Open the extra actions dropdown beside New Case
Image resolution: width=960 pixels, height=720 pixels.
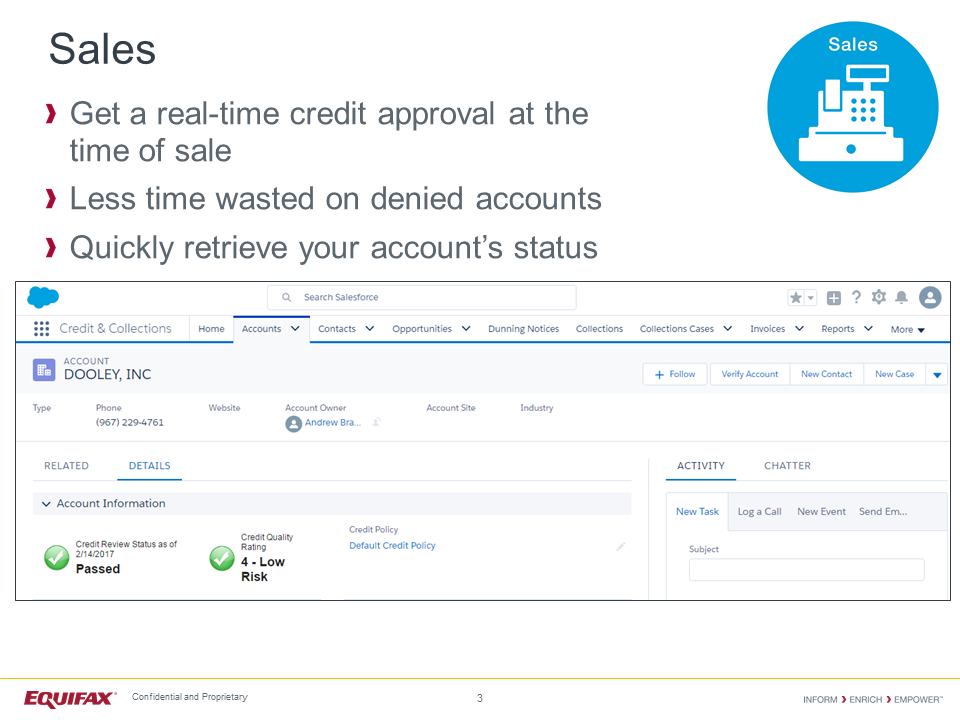[x=937, y=375]
